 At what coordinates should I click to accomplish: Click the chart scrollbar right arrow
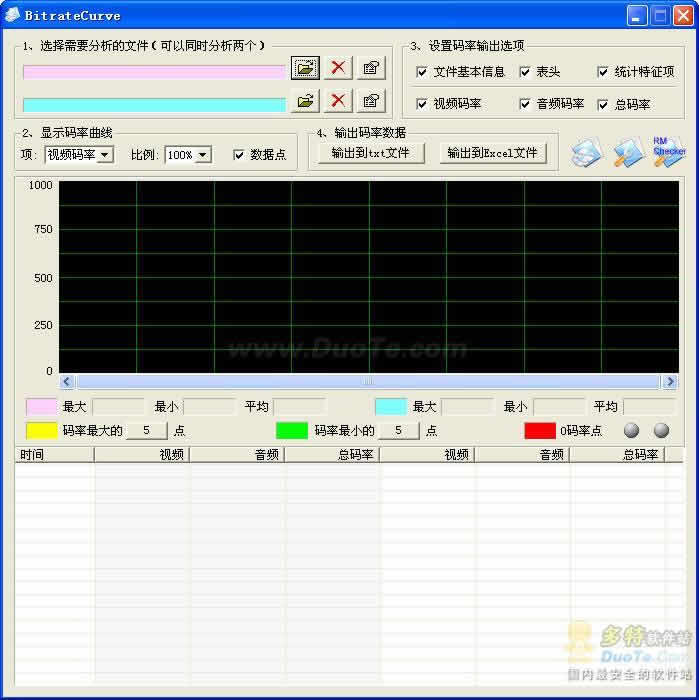(670, 382)
